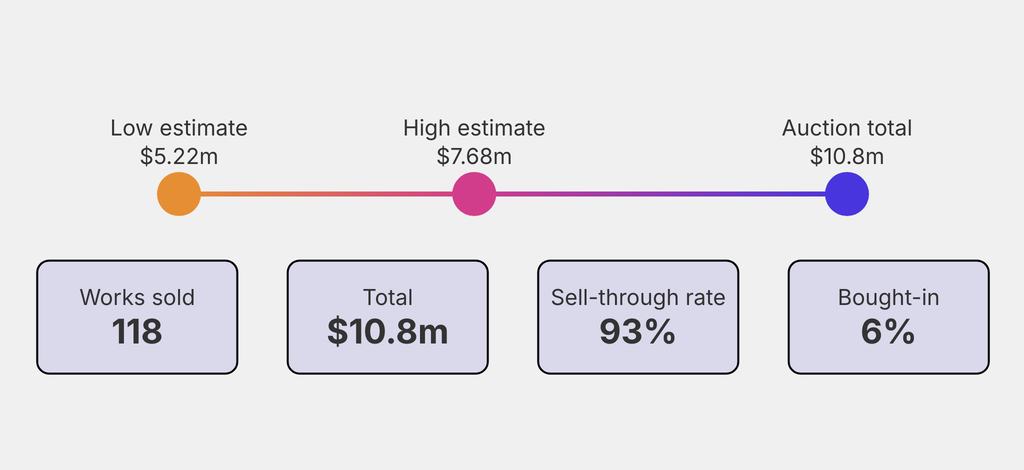Select the bold $10.8m in the Total card
The image size is (1024, 470).
tap(388, 332)
